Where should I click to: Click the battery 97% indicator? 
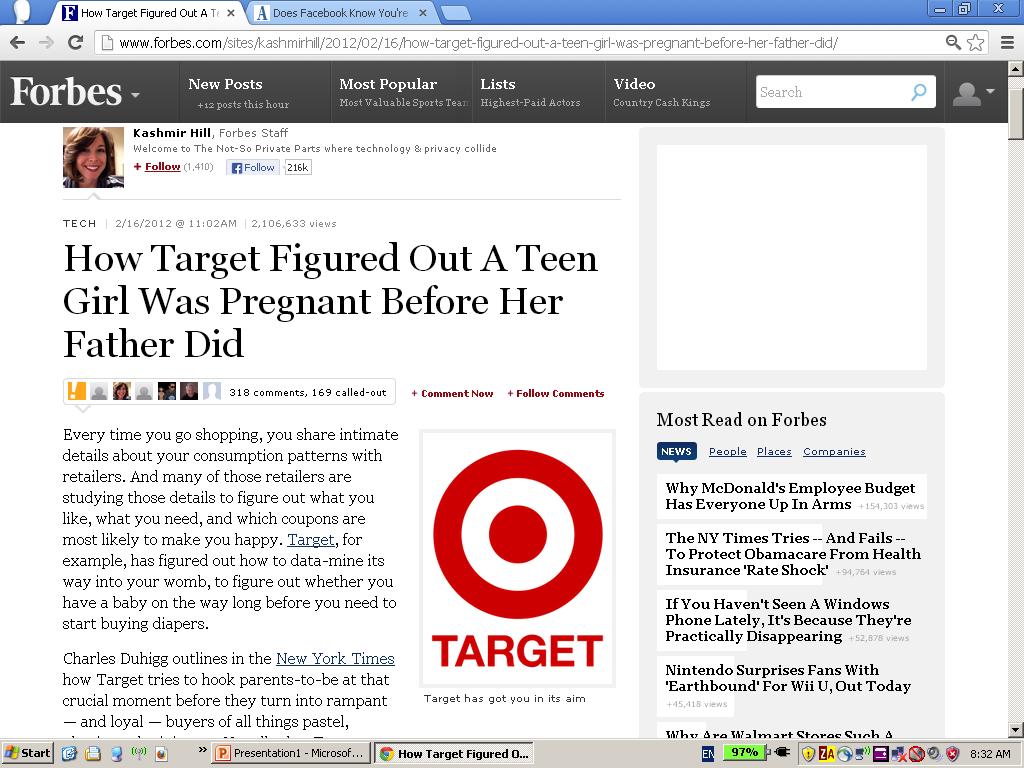tap(744, 752)
